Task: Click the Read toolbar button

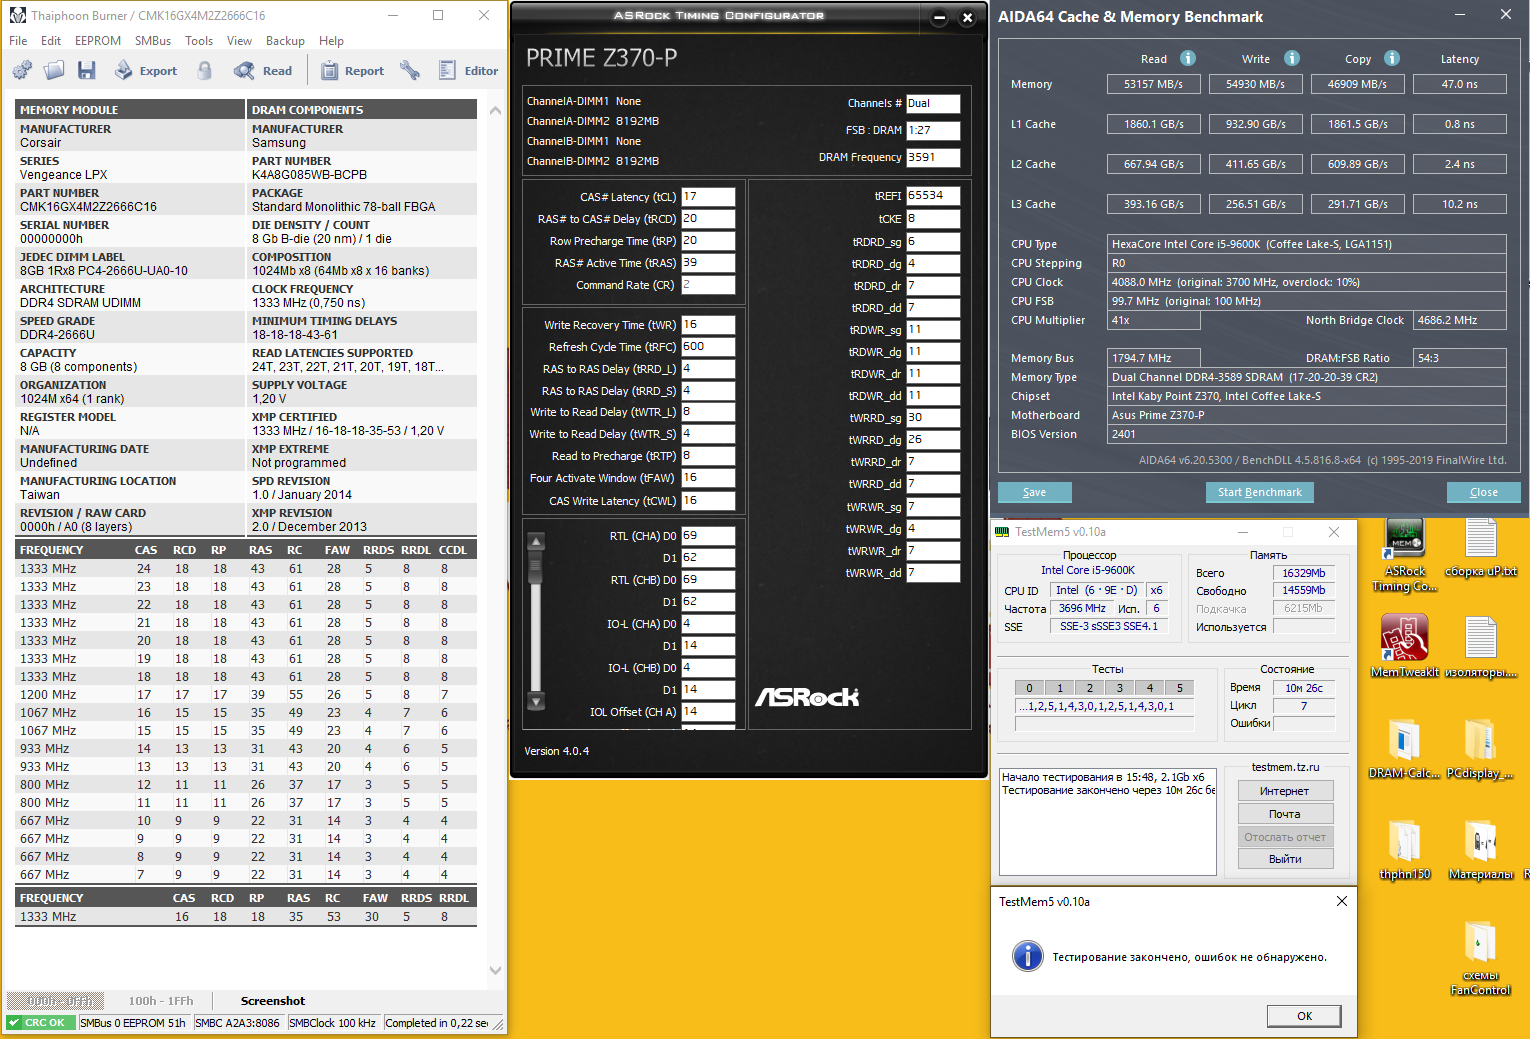Action: pyautogui.click(x=263, y=70)
